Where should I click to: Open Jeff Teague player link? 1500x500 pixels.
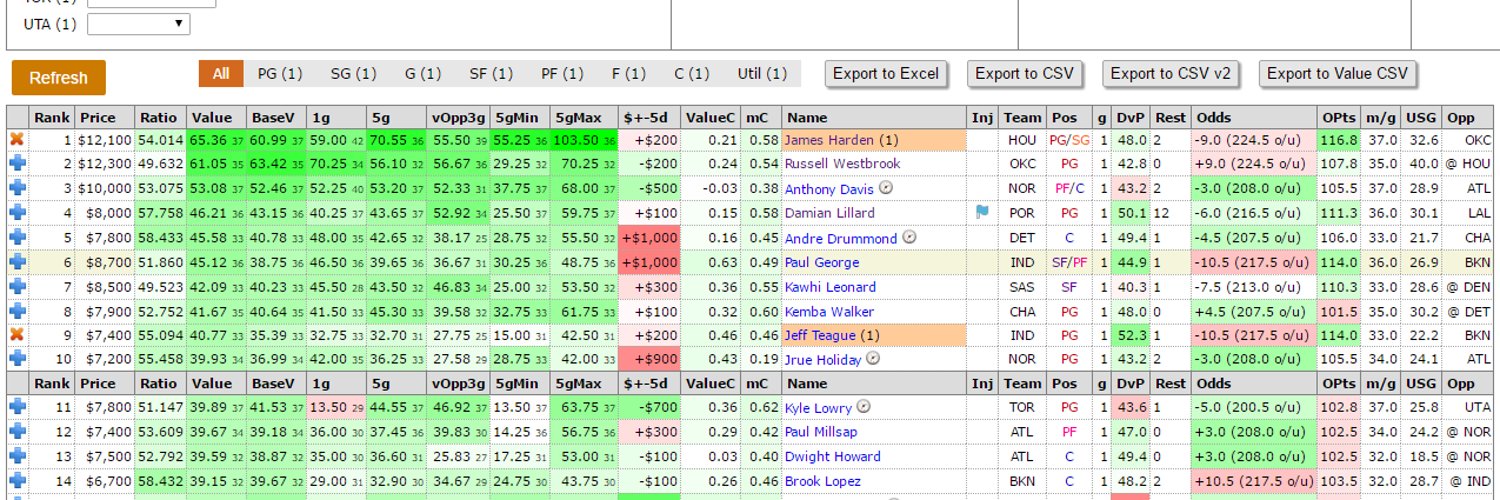click(820, 335)
